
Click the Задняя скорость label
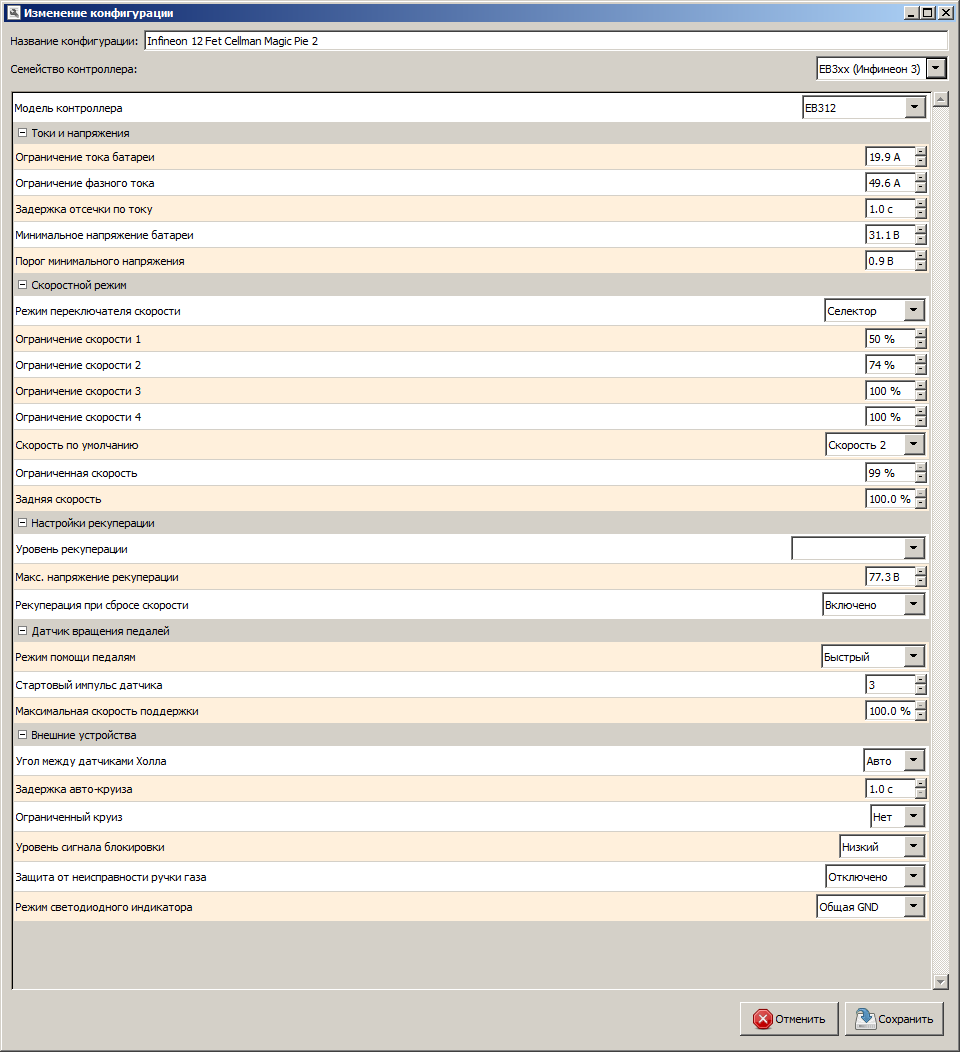click(58, 499)
